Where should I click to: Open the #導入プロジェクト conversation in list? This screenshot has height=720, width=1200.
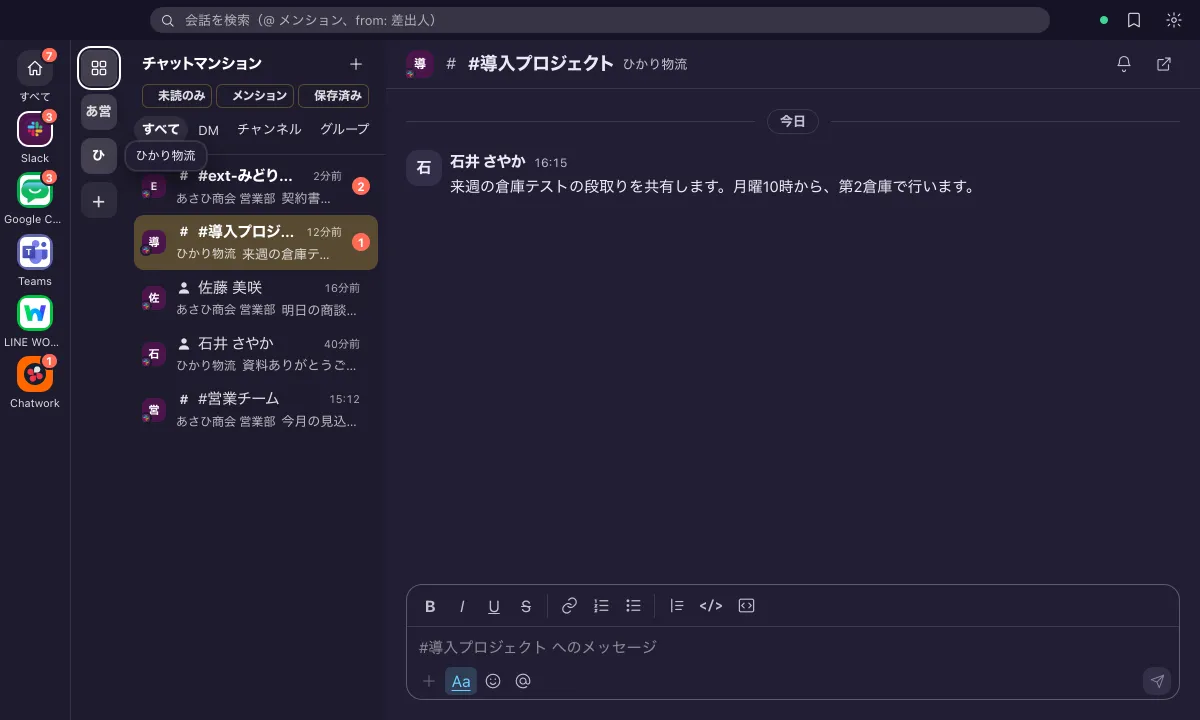click(256, 243)
